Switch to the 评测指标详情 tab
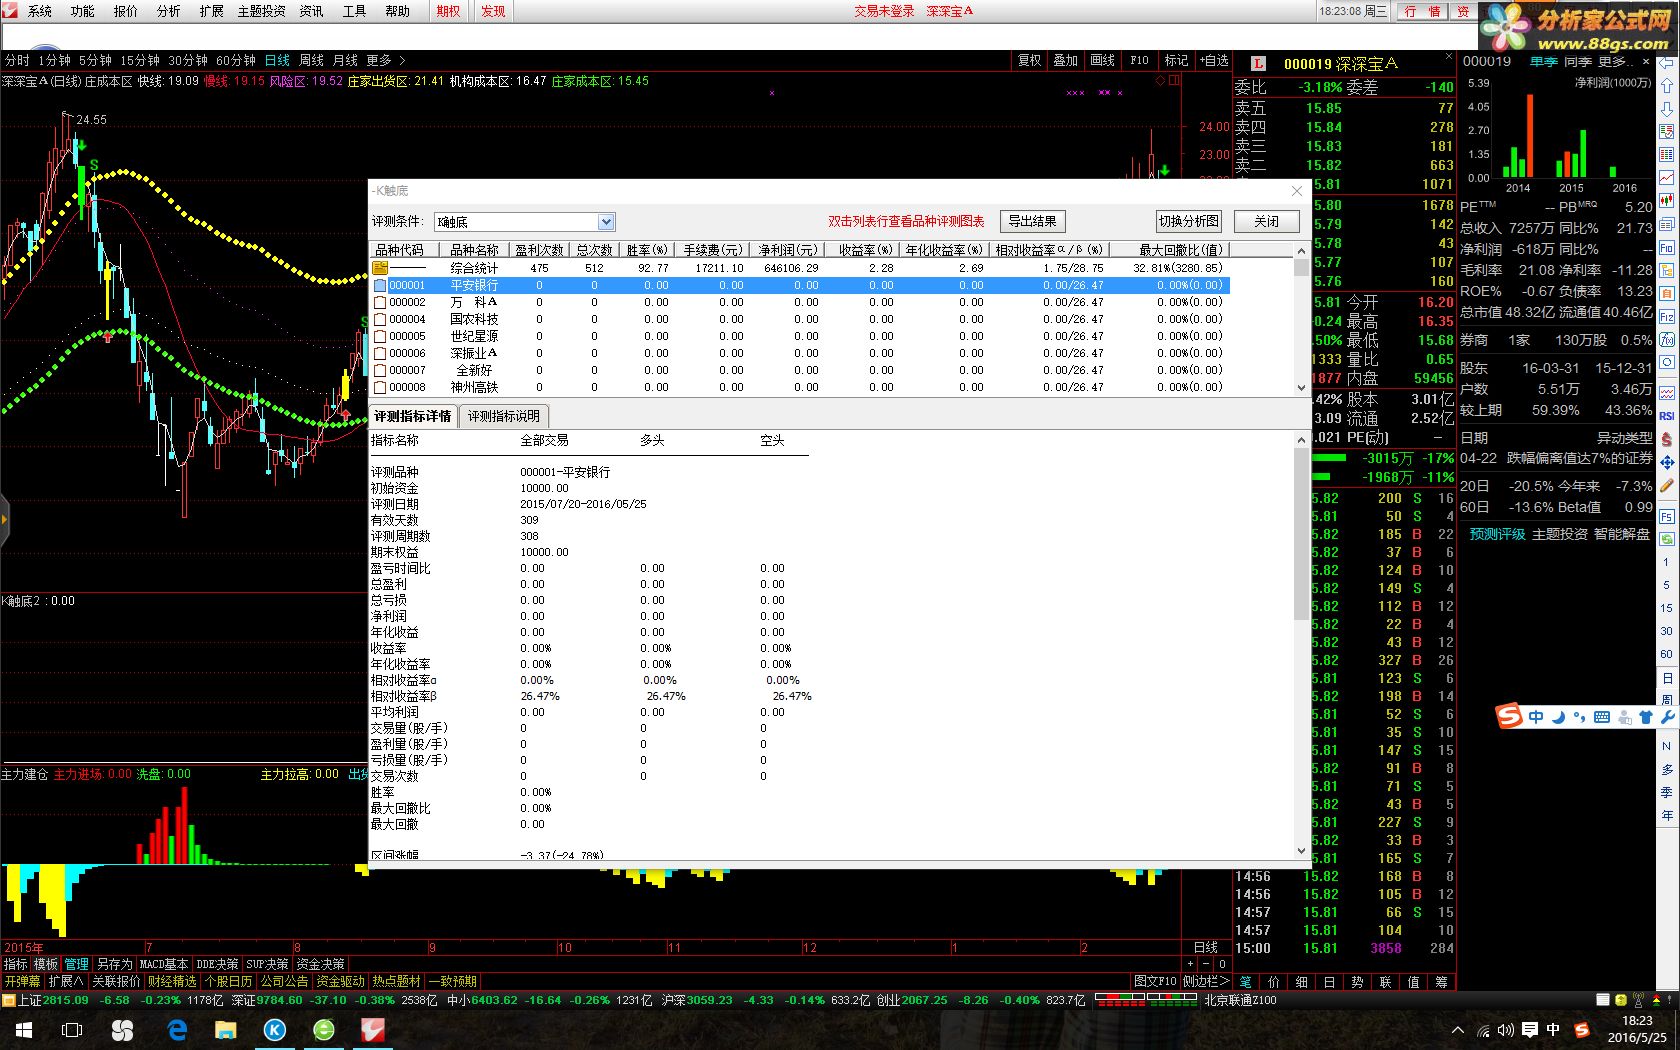Viewport: 1680px width, 1050px height. [x=413, y=416]
